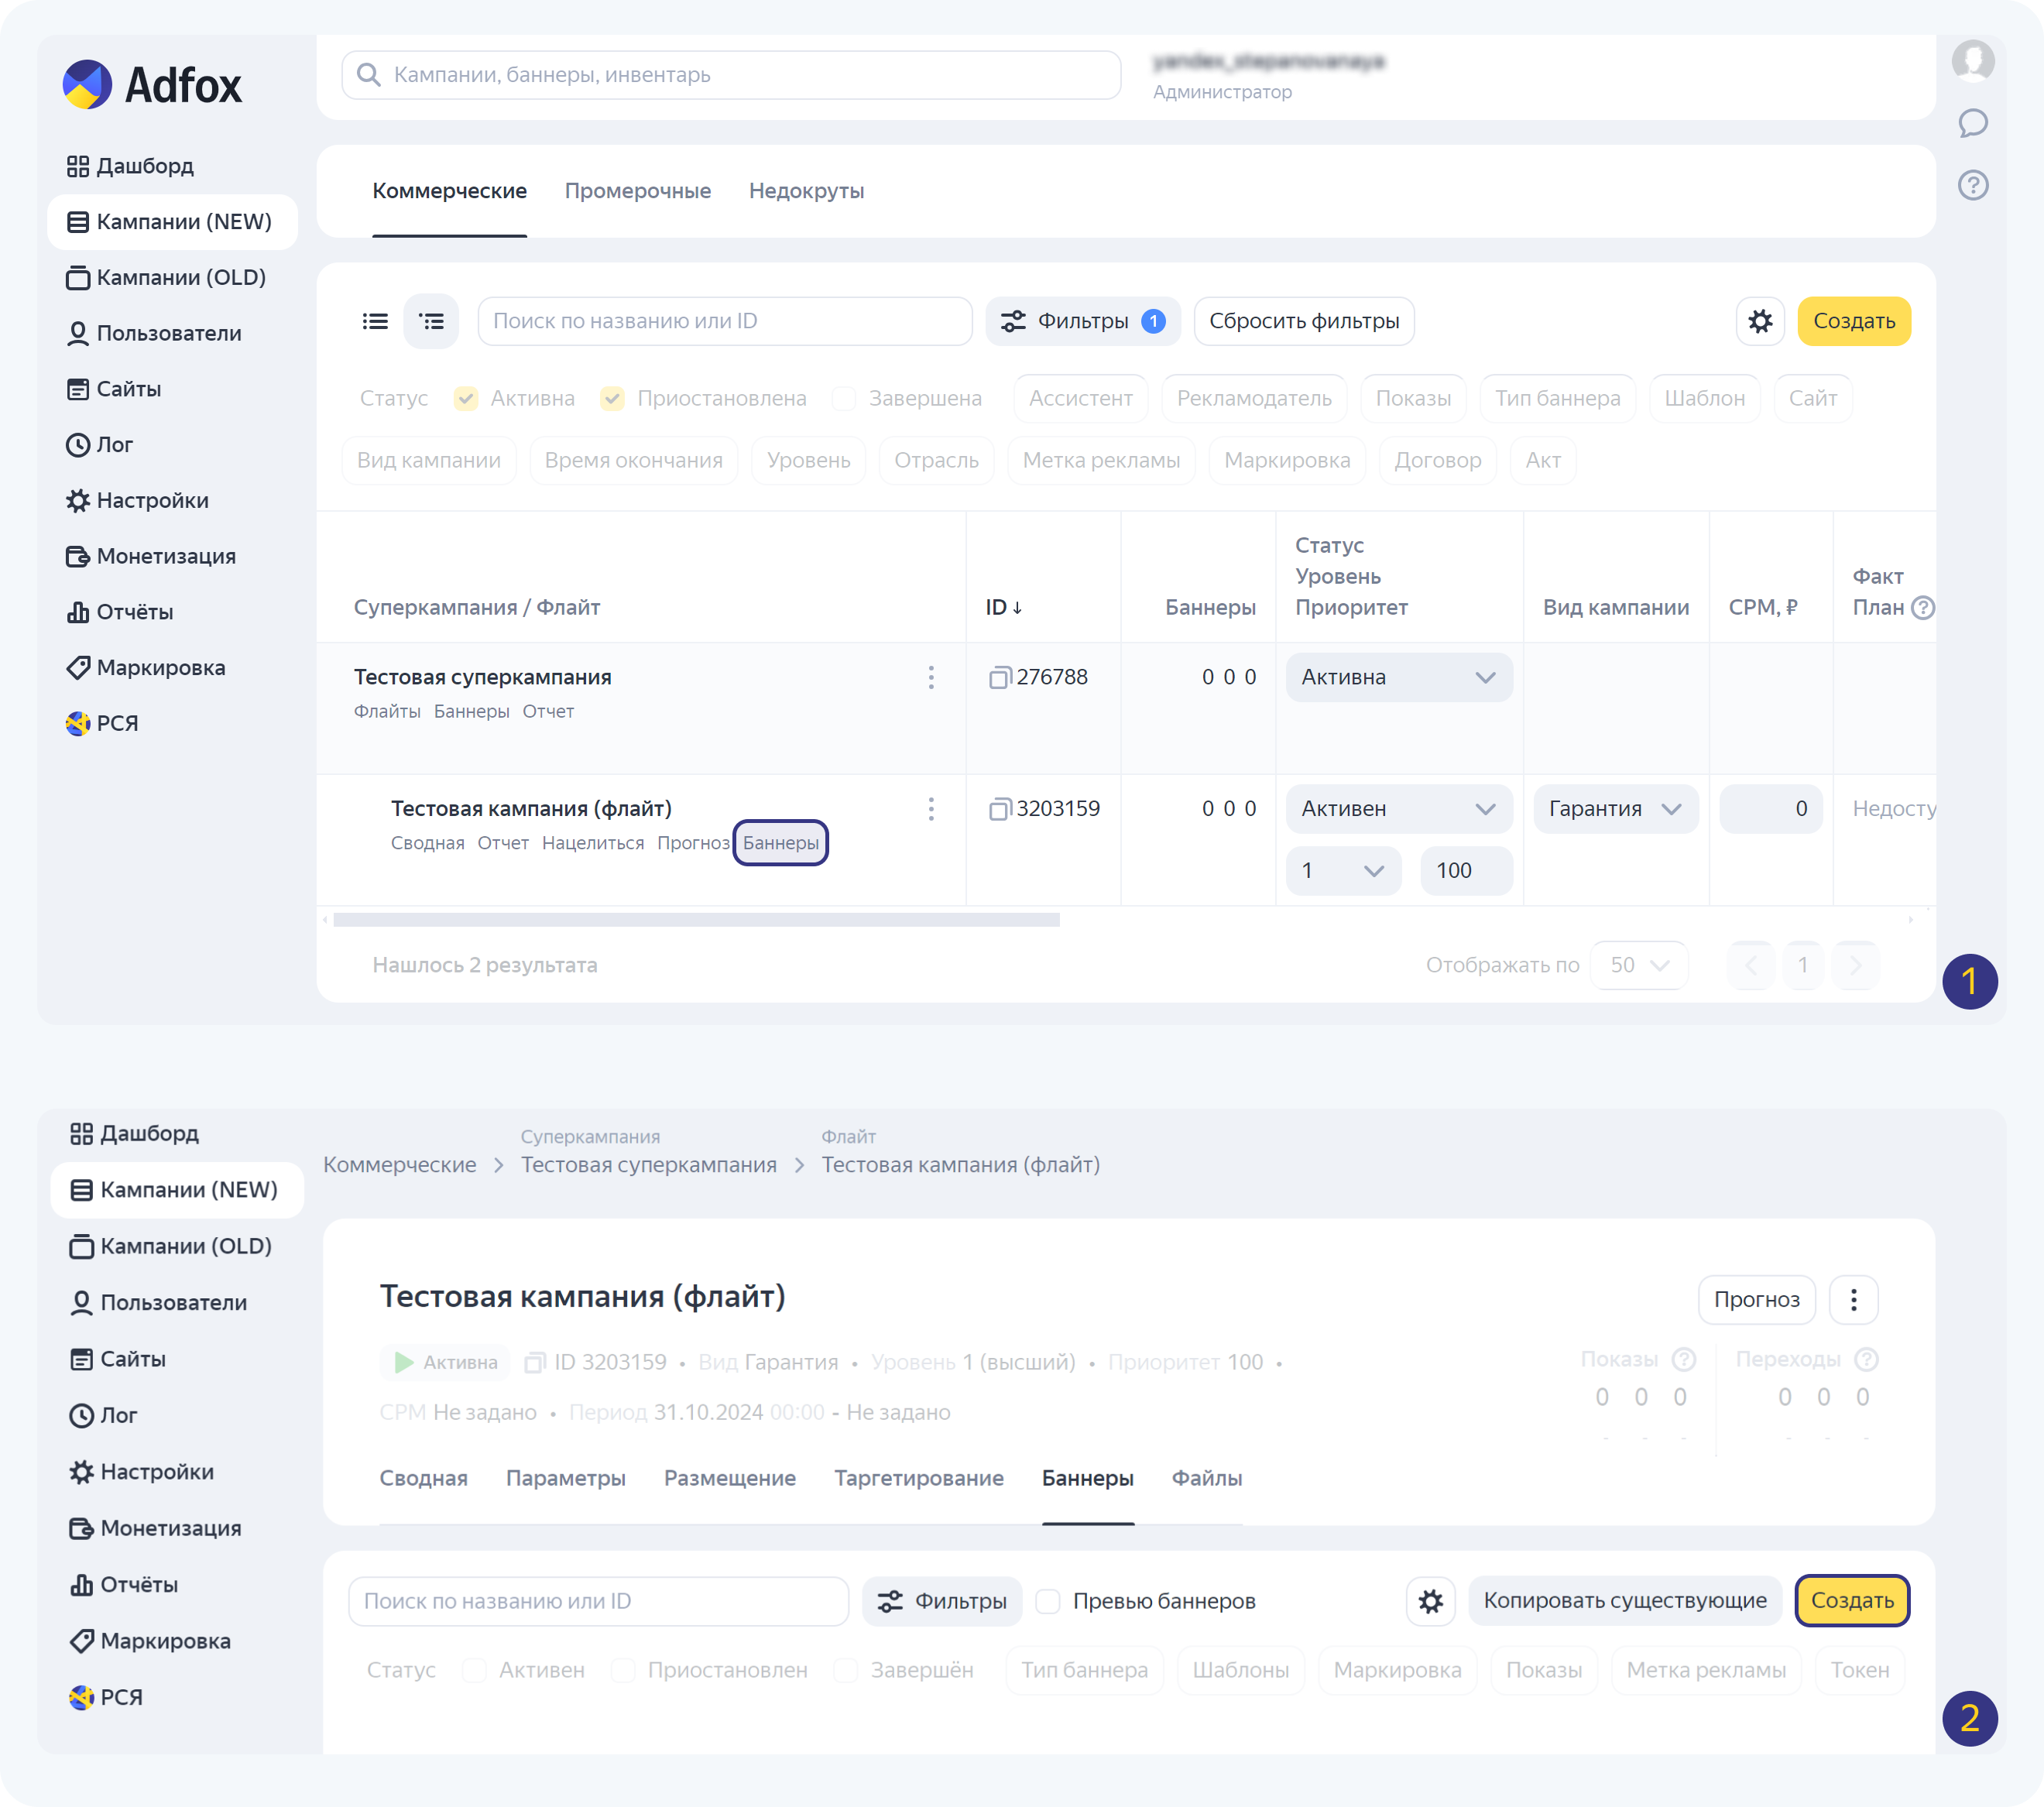Uncheck the Активна status checkbox

(x=465, y=399)
